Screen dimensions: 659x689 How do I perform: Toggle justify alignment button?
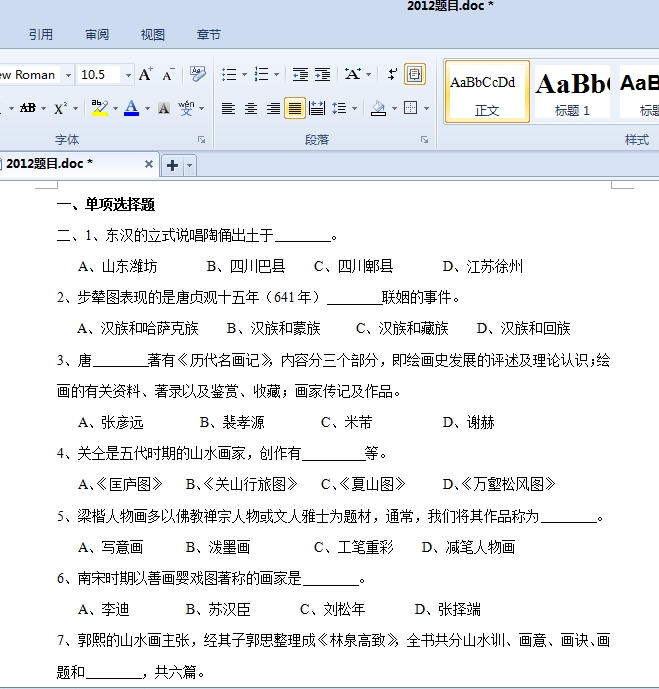pyautogui.click(x=295, y=108)
